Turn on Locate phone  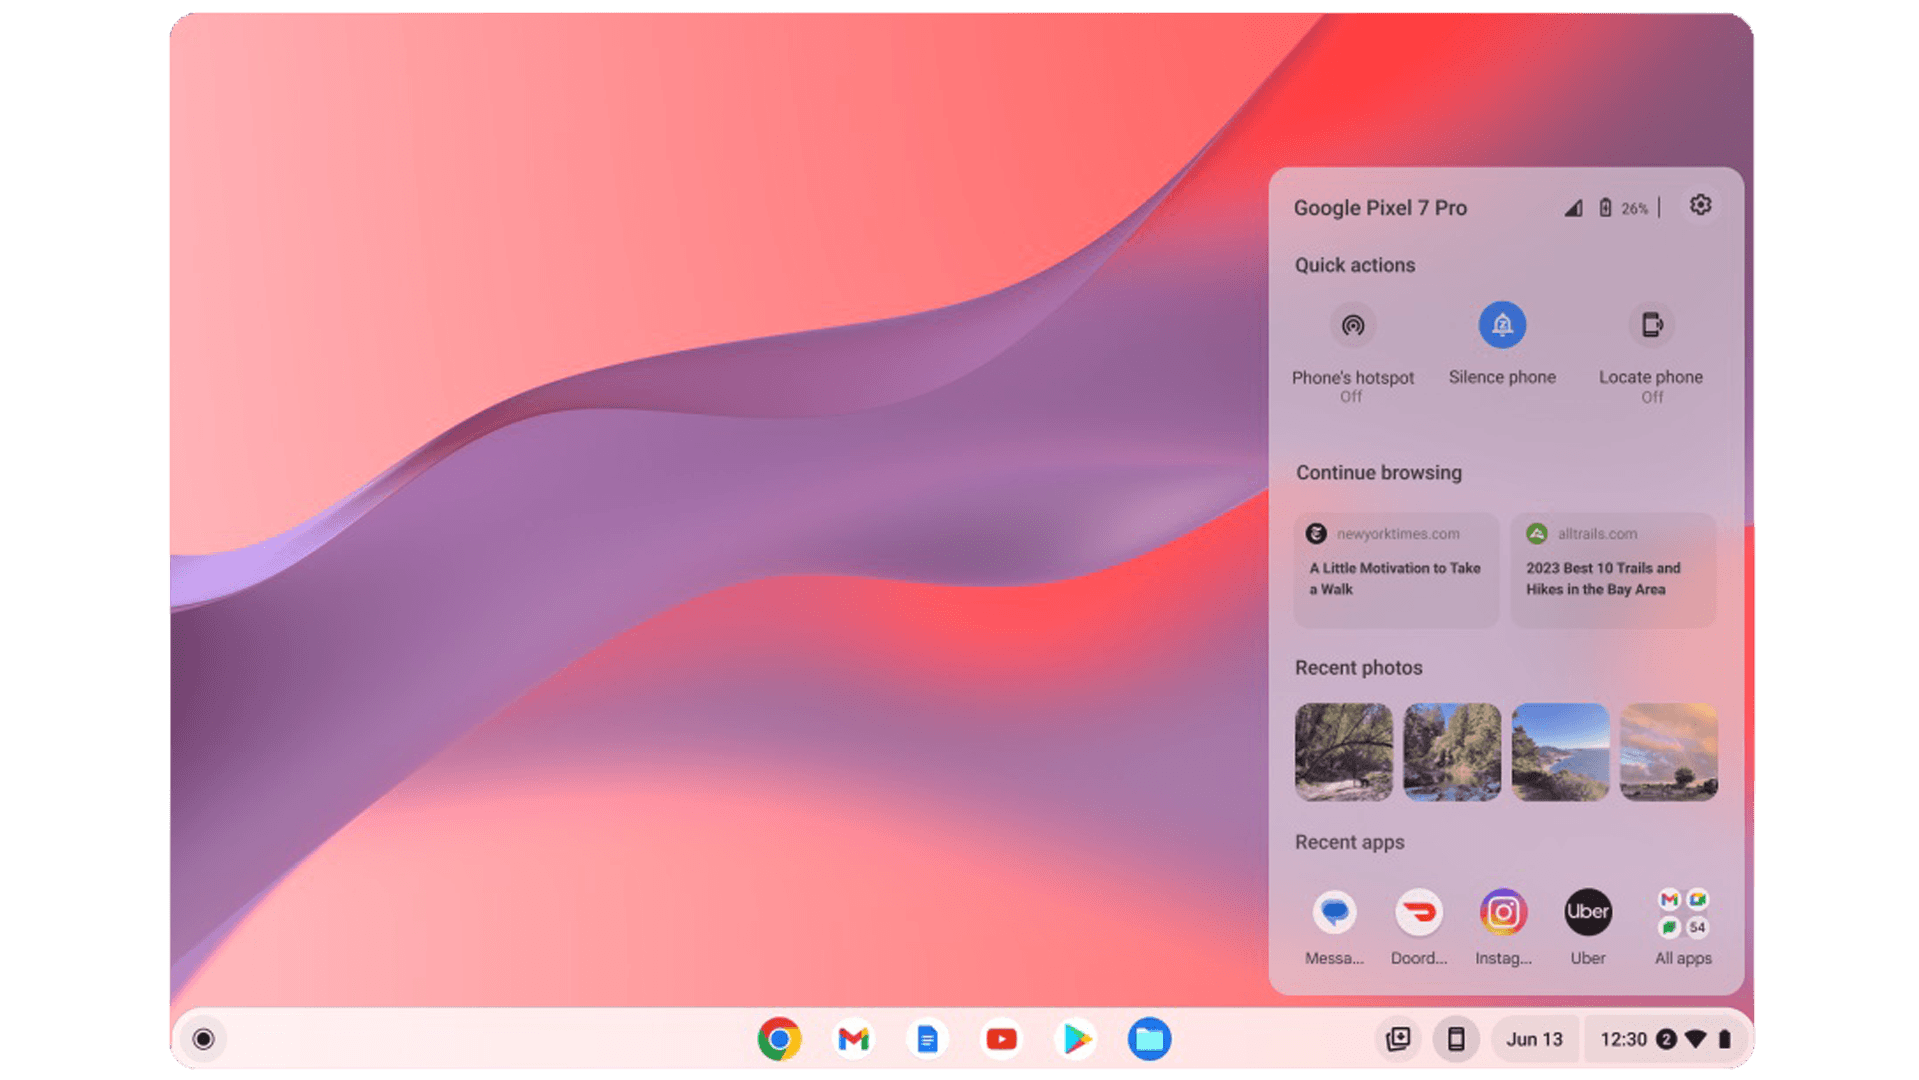1651,325
